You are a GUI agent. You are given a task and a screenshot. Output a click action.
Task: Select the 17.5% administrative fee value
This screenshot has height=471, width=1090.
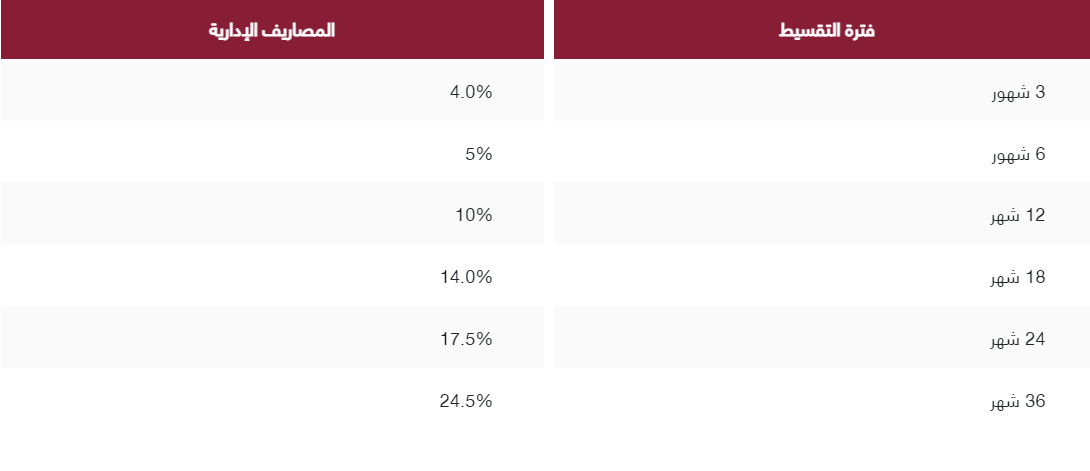(466, 340)
